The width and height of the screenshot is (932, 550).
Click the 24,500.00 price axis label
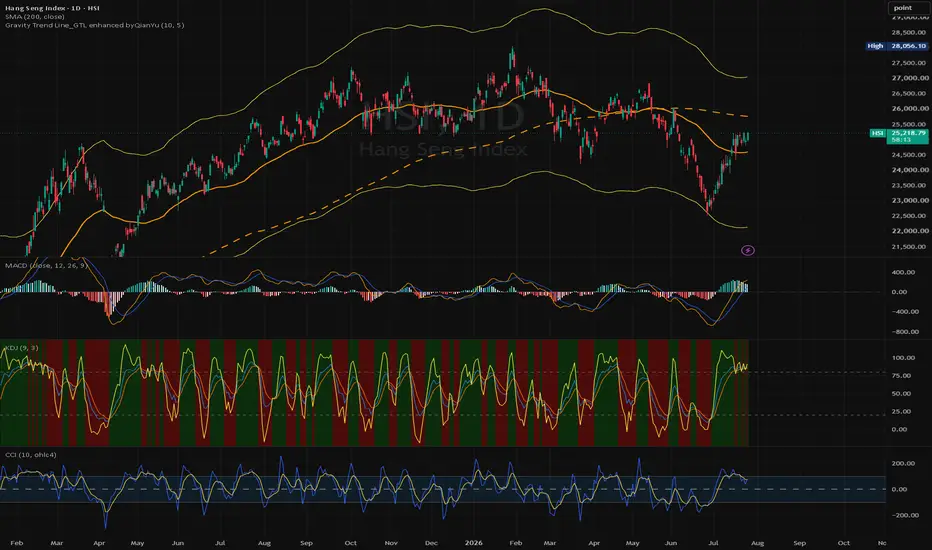[910, 155]
